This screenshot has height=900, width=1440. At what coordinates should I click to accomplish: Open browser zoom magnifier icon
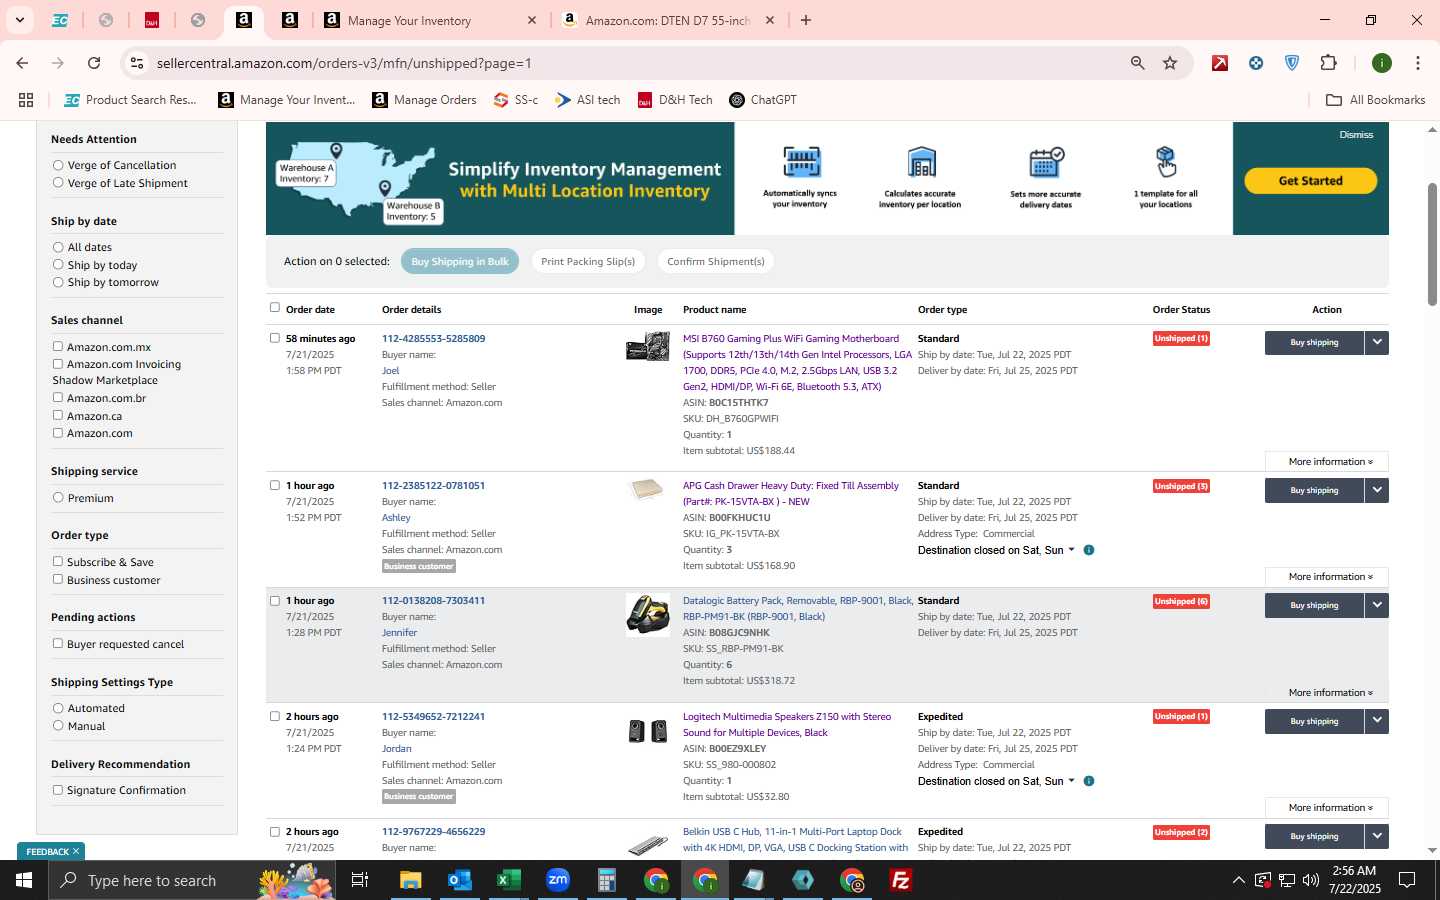click(1138, 63)
